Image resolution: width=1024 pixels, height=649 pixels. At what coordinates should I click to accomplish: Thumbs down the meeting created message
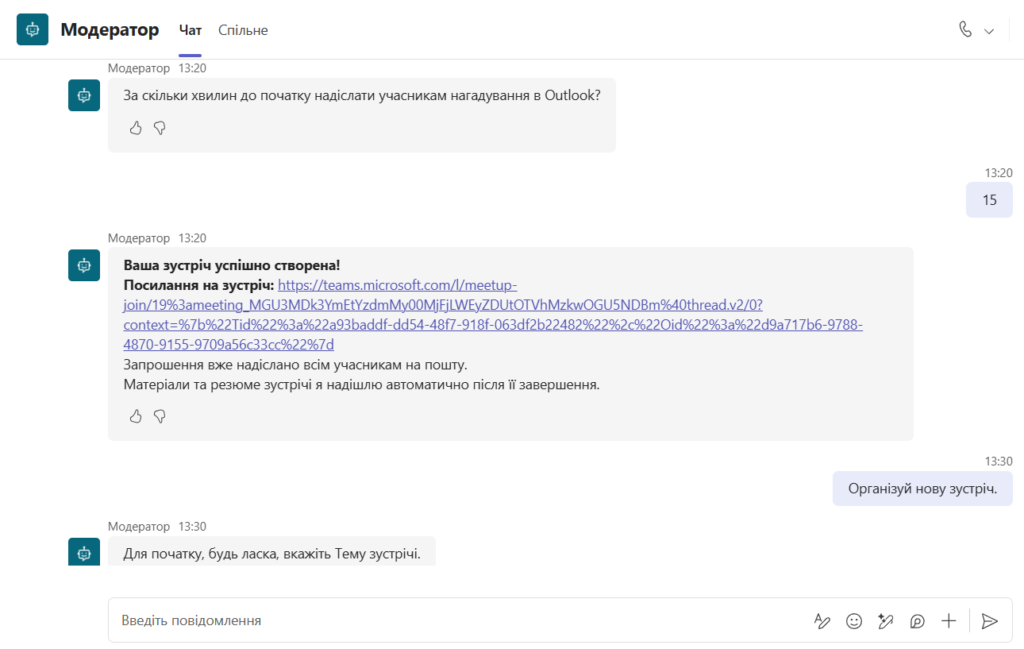pos(159,416)
